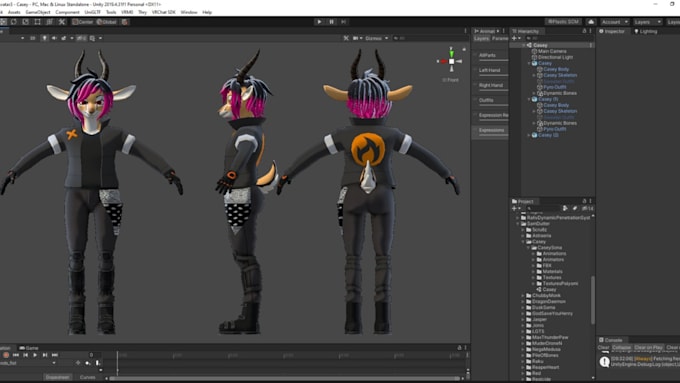Click the Scene view search field

429,38
